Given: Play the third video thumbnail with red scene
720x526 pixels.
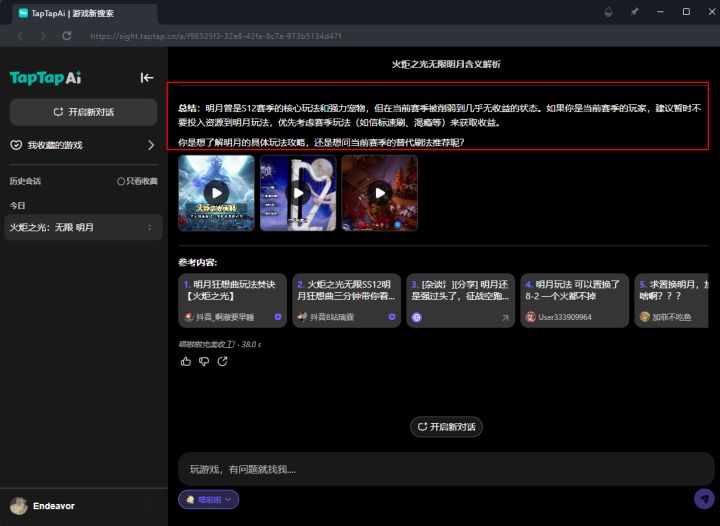Looking at the screenshot, I should 380,193.
